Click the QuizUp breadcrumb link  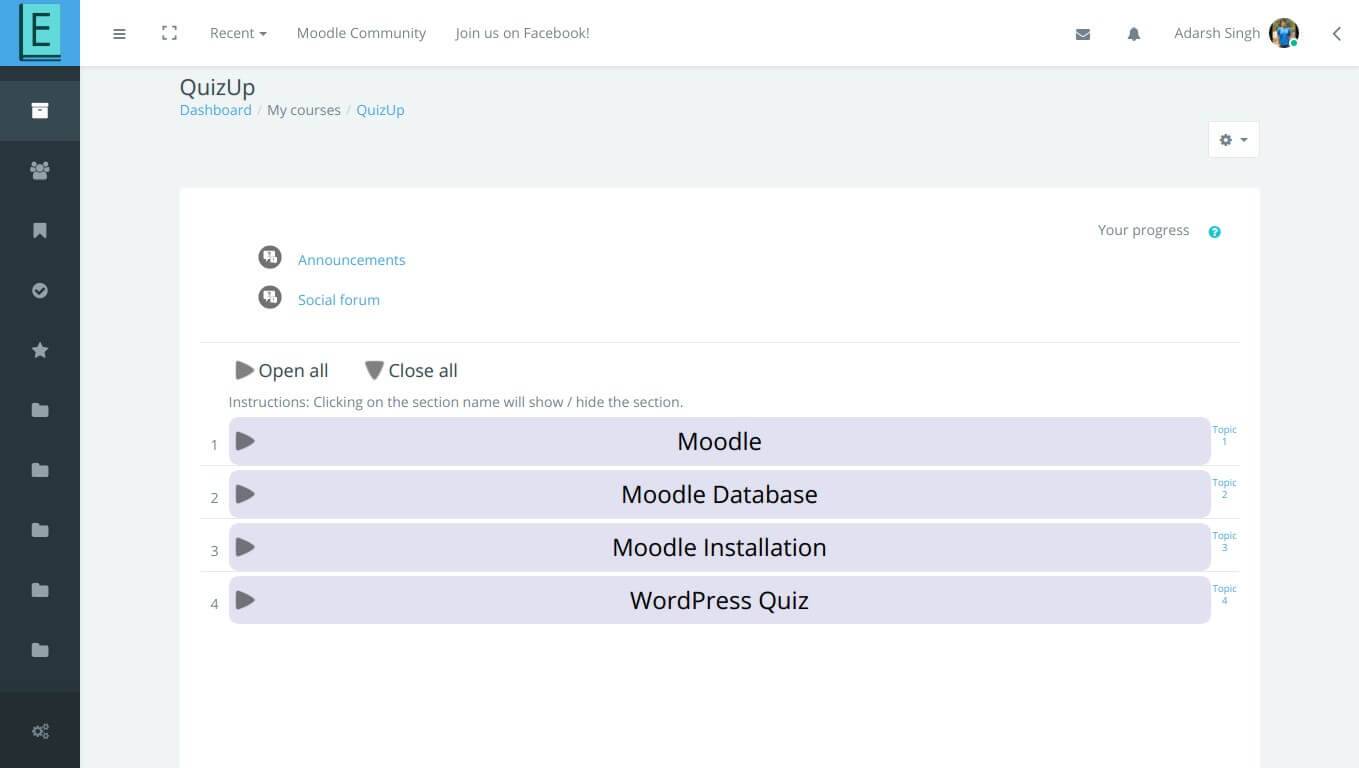380,110
